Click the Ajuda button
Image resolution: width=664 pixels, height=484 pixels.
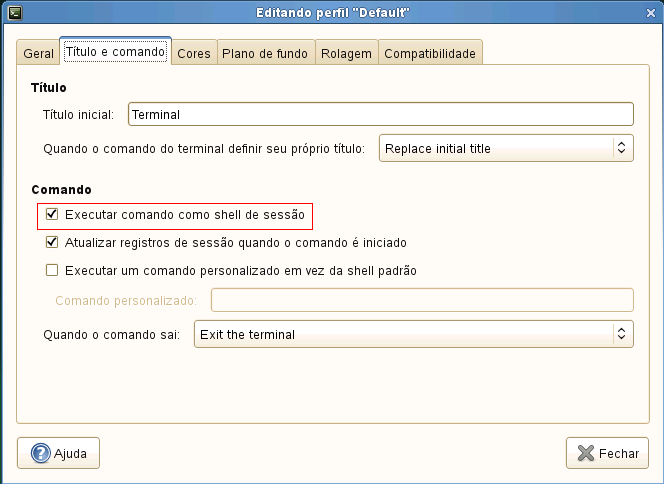click(59, 453)
